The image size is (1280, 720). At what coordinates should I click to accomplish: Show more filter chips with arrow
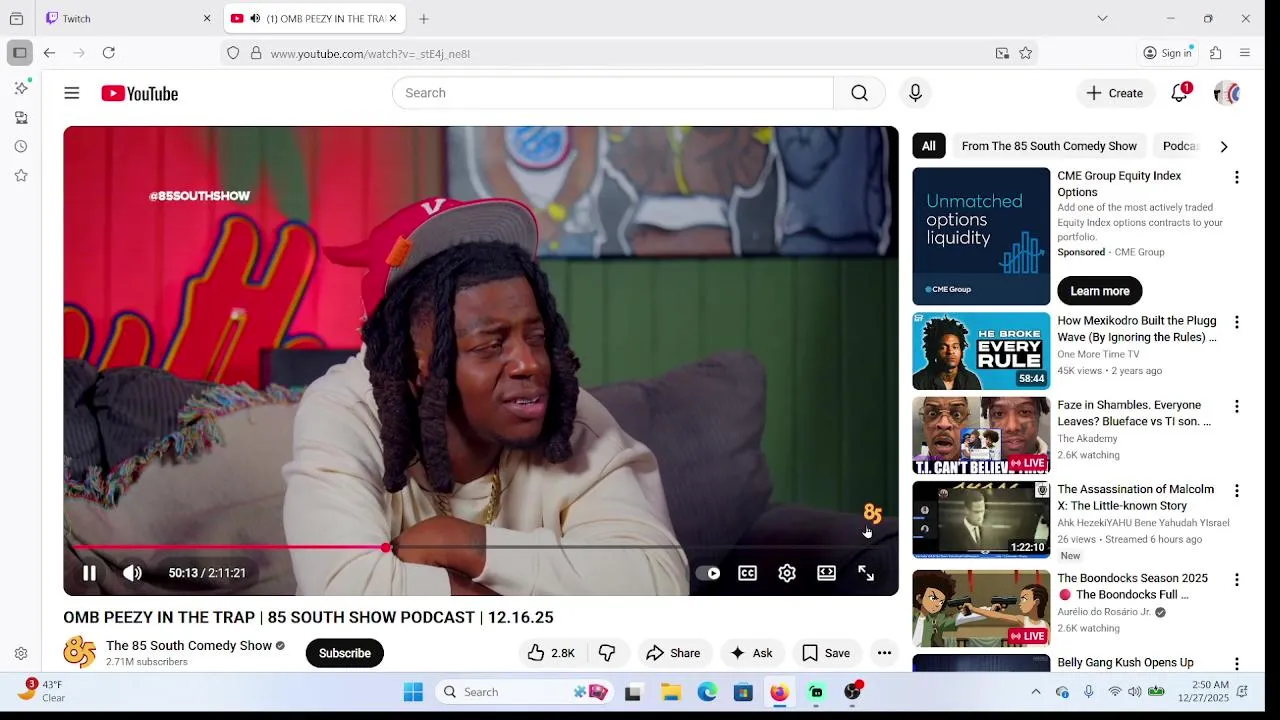[1223, 146]
